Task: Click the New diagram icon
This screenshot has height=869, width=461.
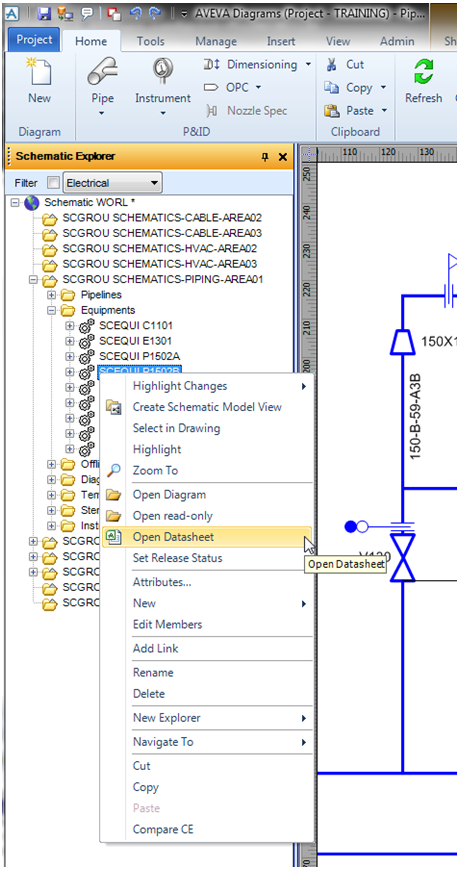Action: (39, 71)
